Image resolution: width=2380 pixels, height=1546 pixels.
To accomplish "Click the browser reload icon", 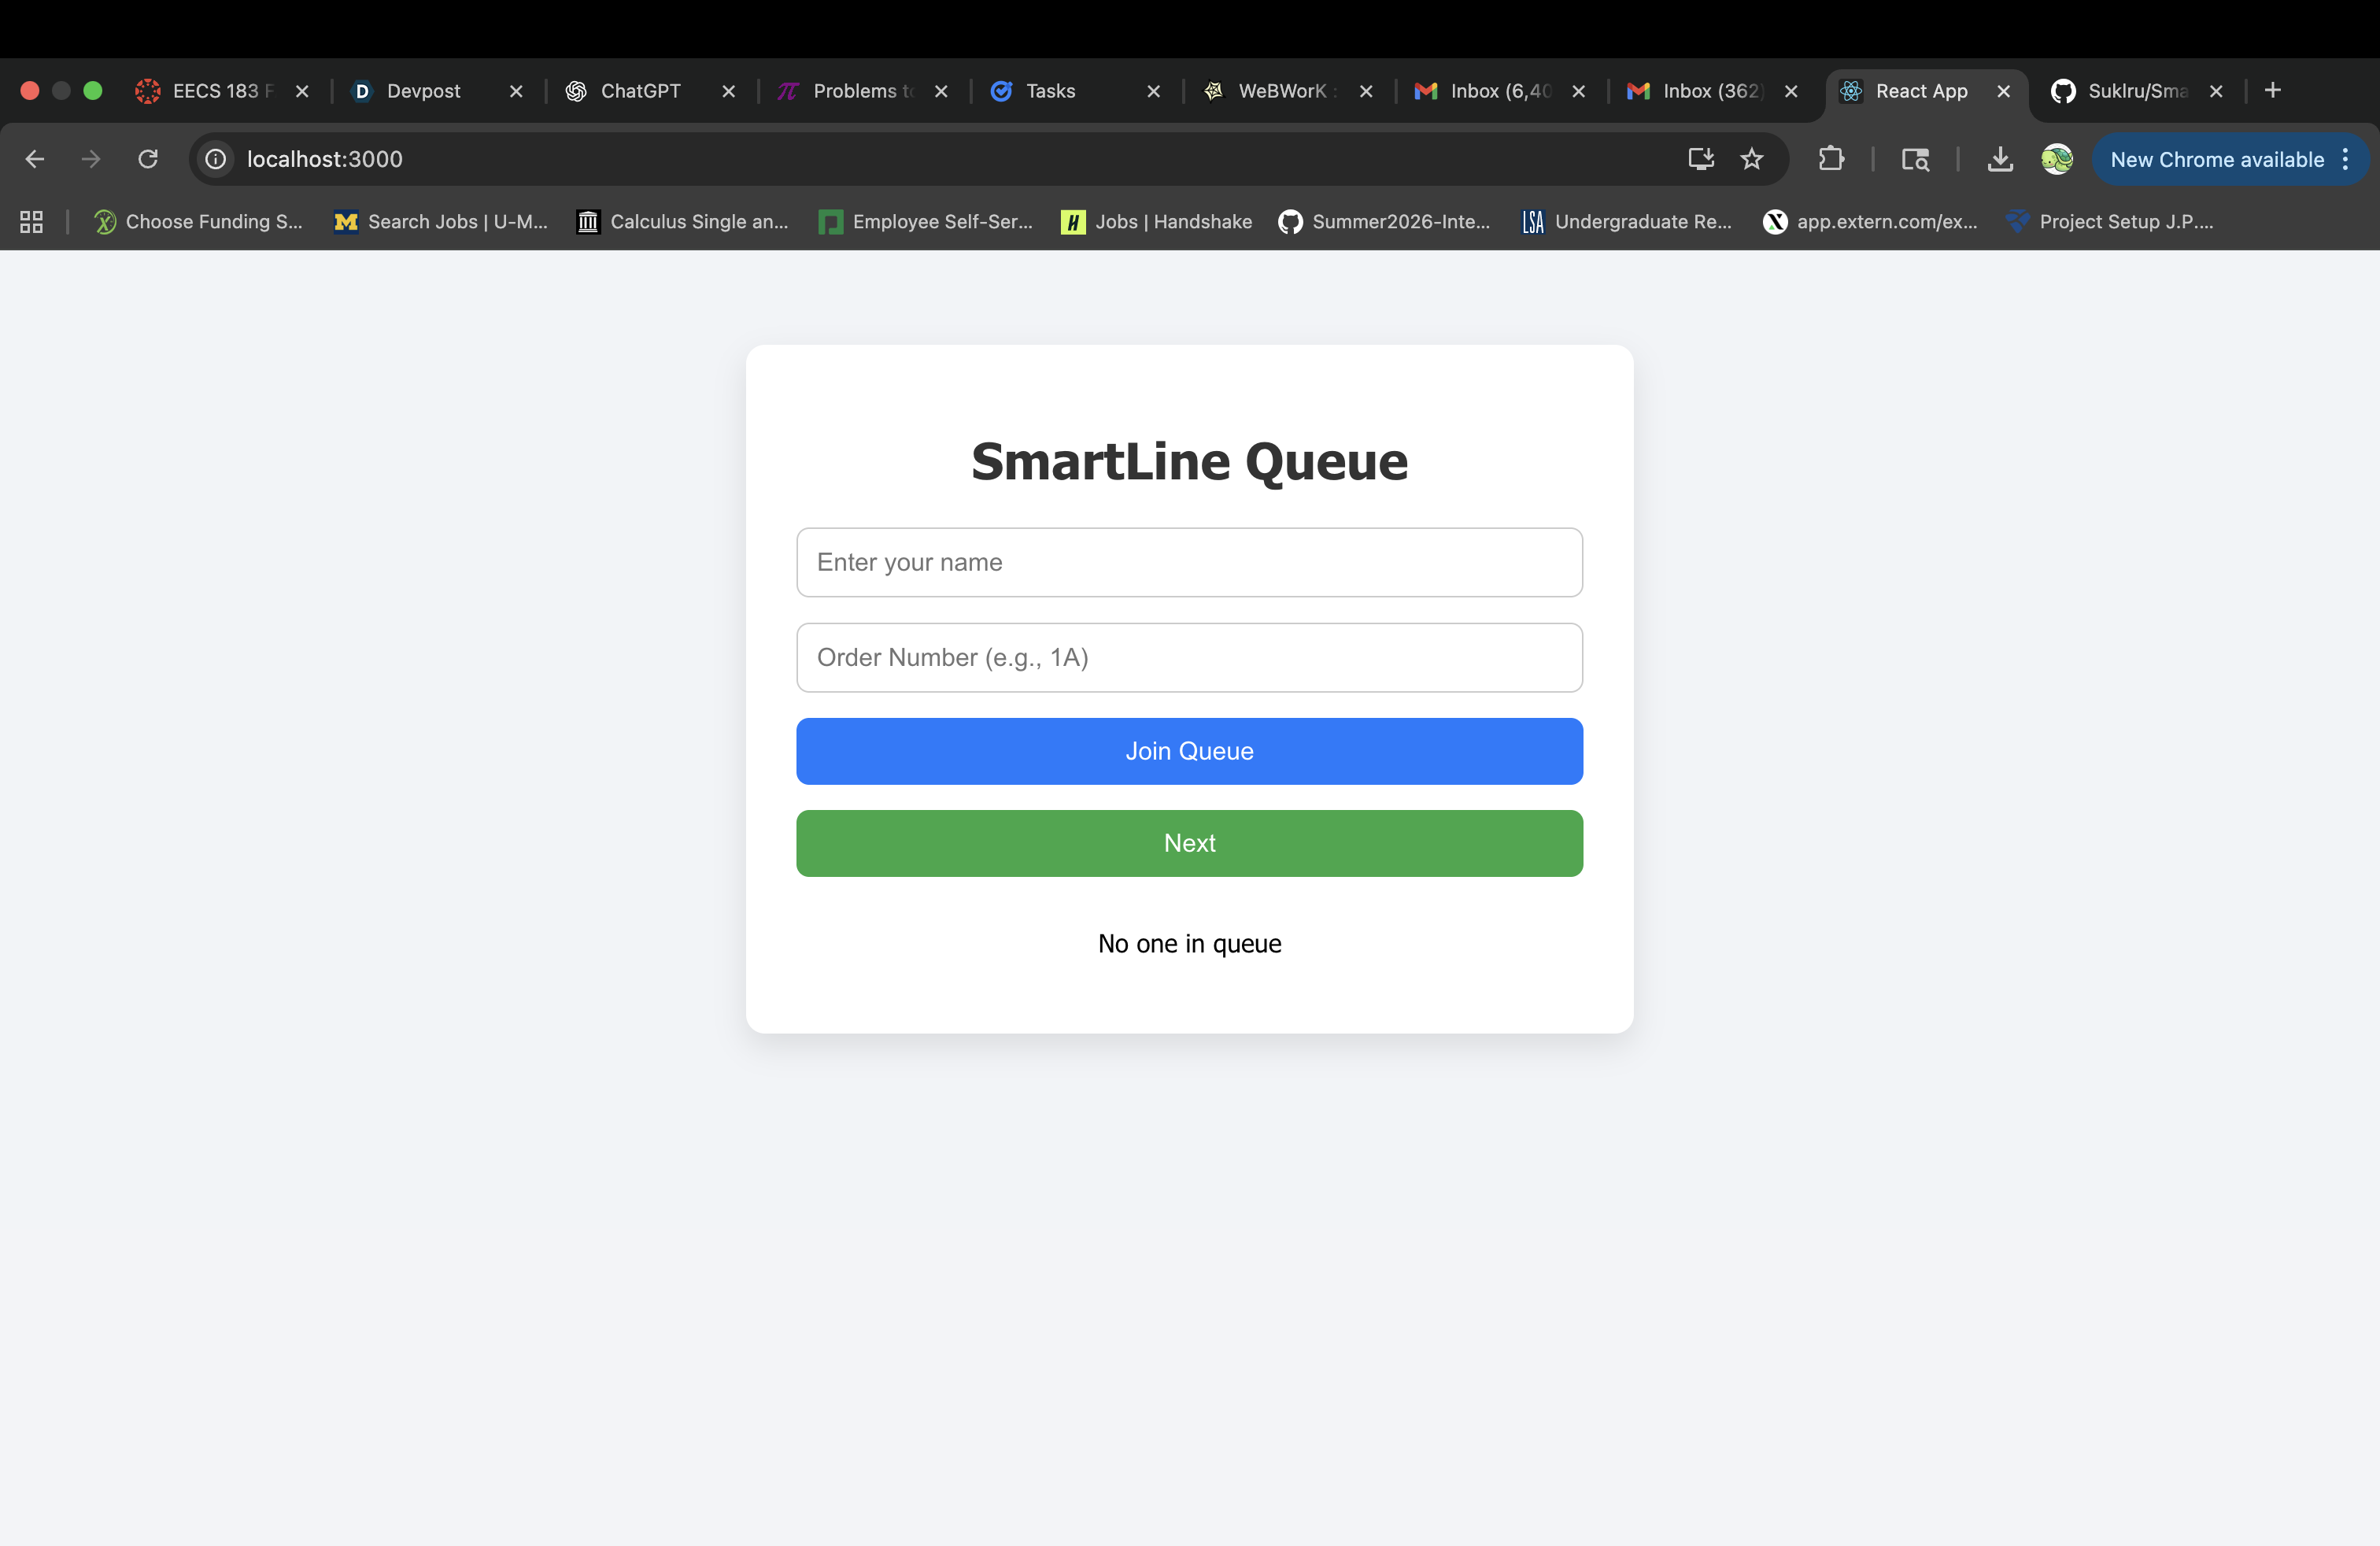I will (148, 159).
